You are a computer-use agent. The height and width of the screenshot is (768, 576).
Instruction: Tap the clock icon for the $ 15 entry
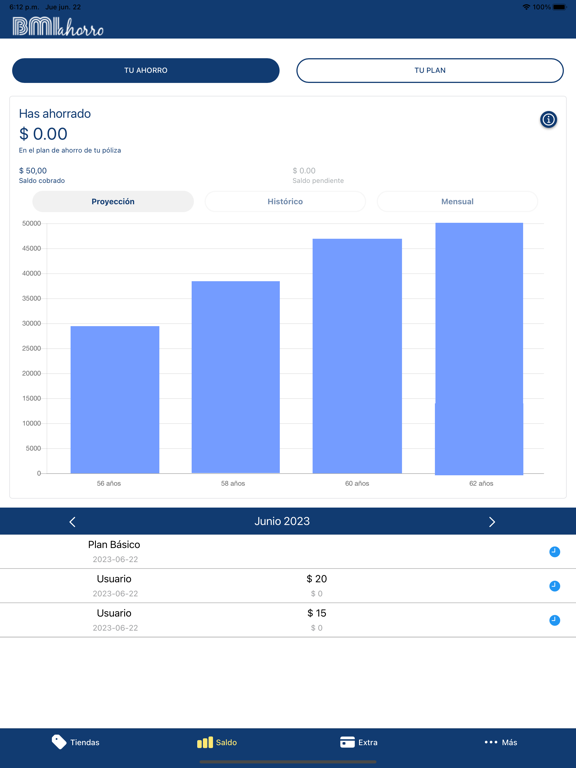pos(554,621)
